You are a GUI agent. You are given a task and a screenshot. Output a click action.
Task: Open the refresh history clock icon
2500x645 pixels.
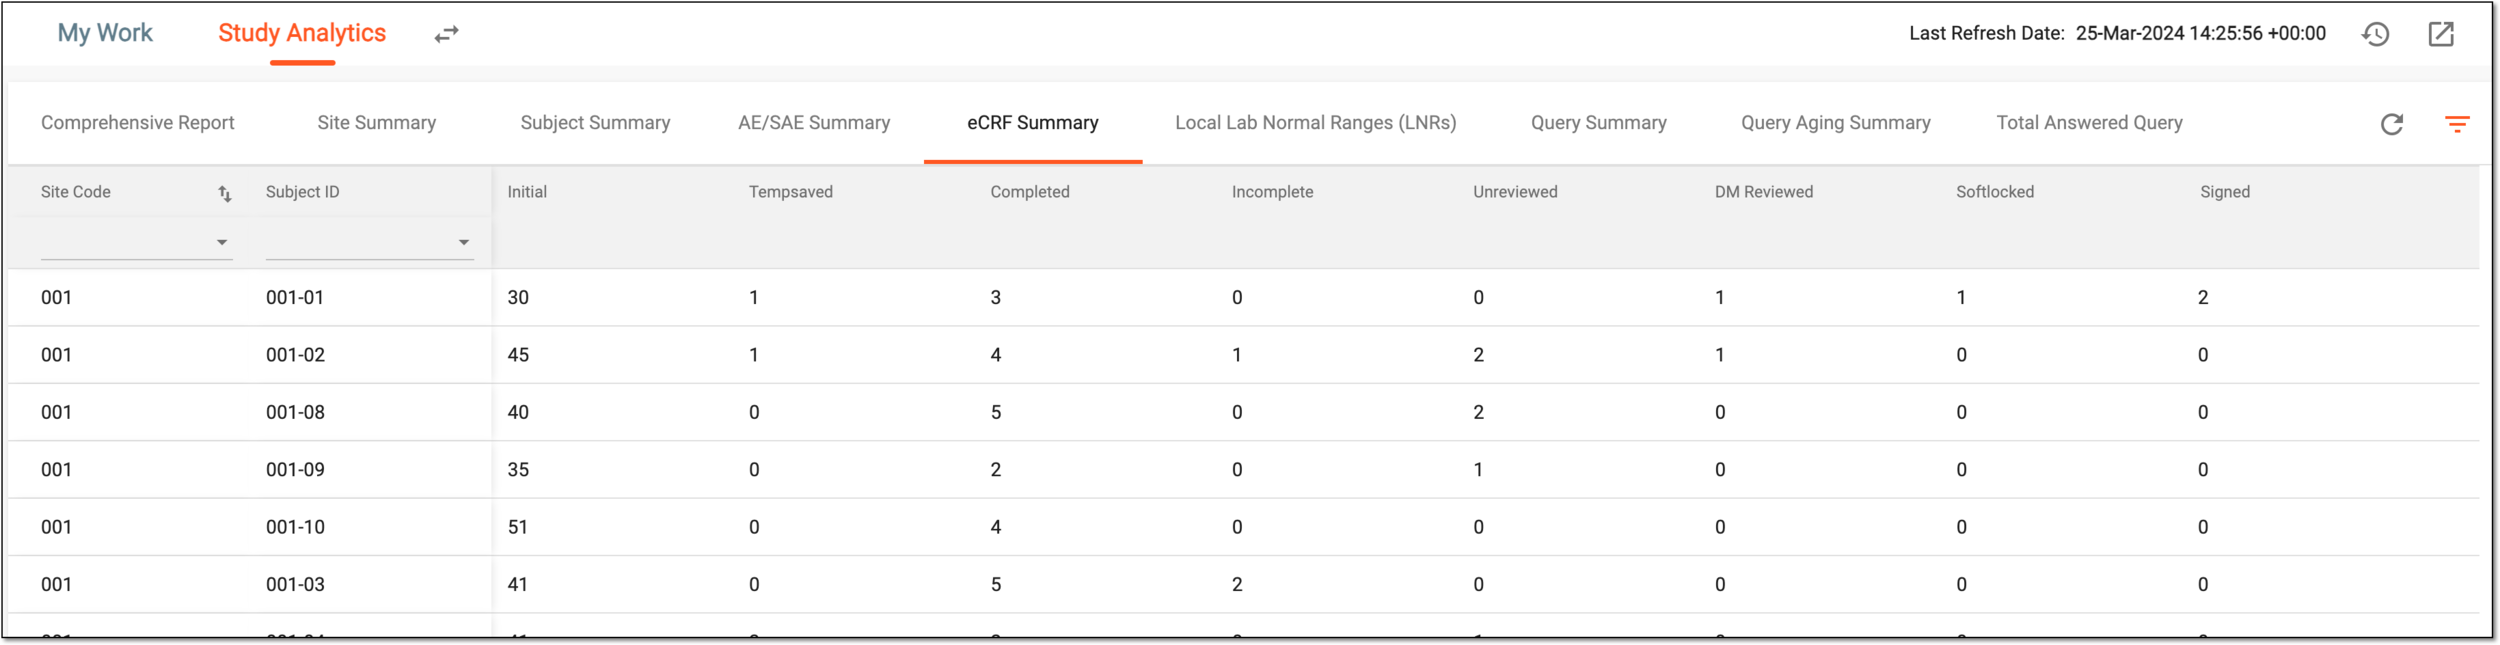click(x=2376, y=34)
